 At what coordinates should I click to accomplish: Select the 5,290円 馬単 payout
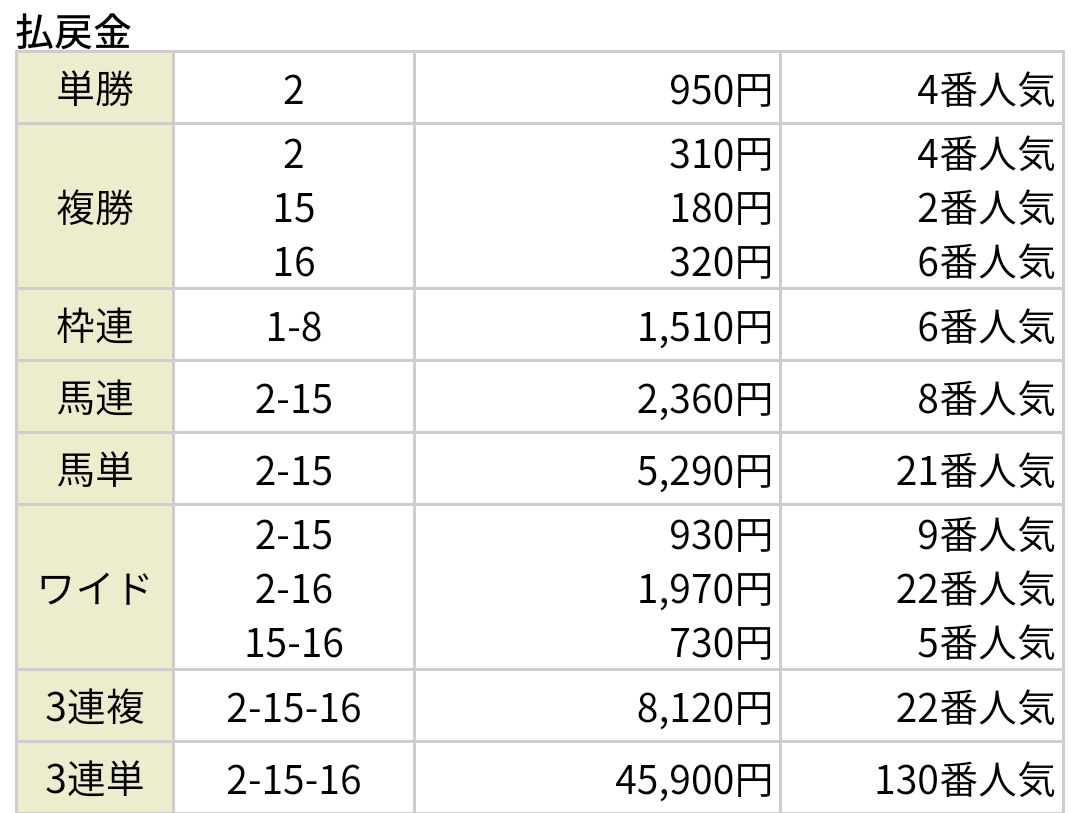(705, 471)
